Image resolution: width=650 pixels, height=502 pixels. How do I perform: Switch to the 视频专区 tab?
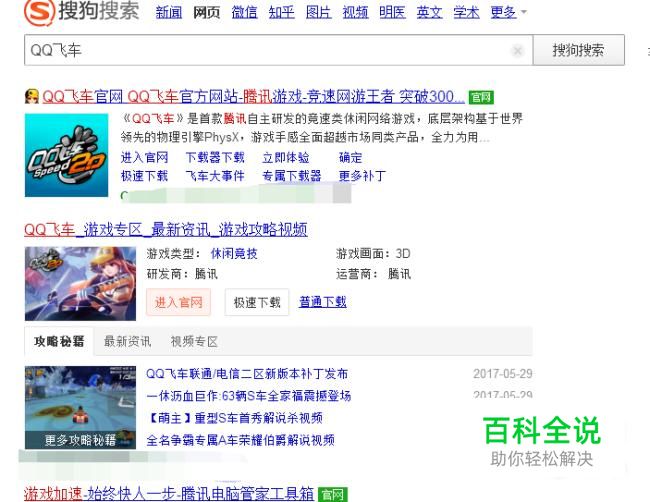click(x=194, y=341)
